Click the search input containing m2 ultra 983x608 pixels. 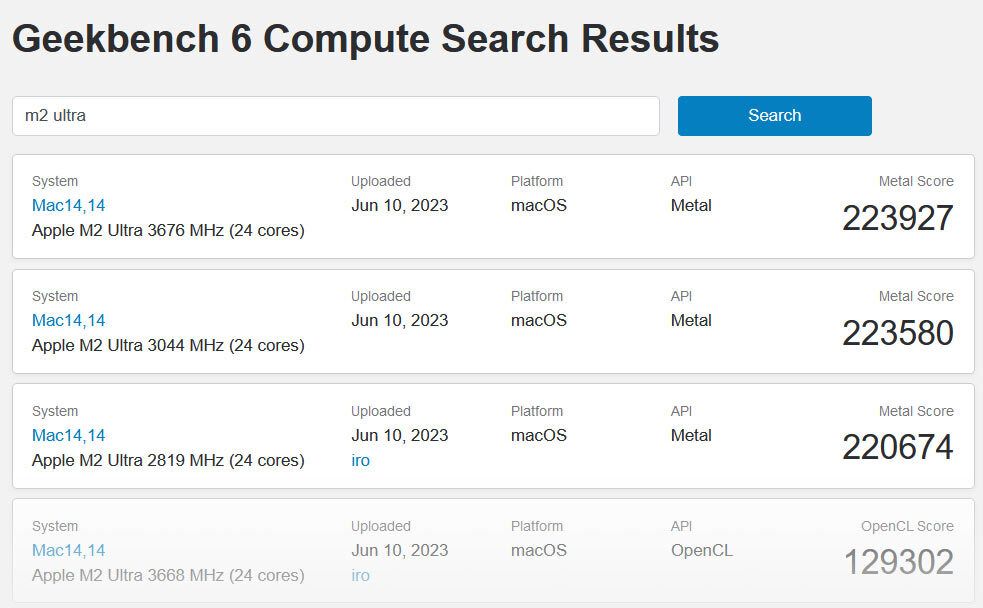point(336,115)
